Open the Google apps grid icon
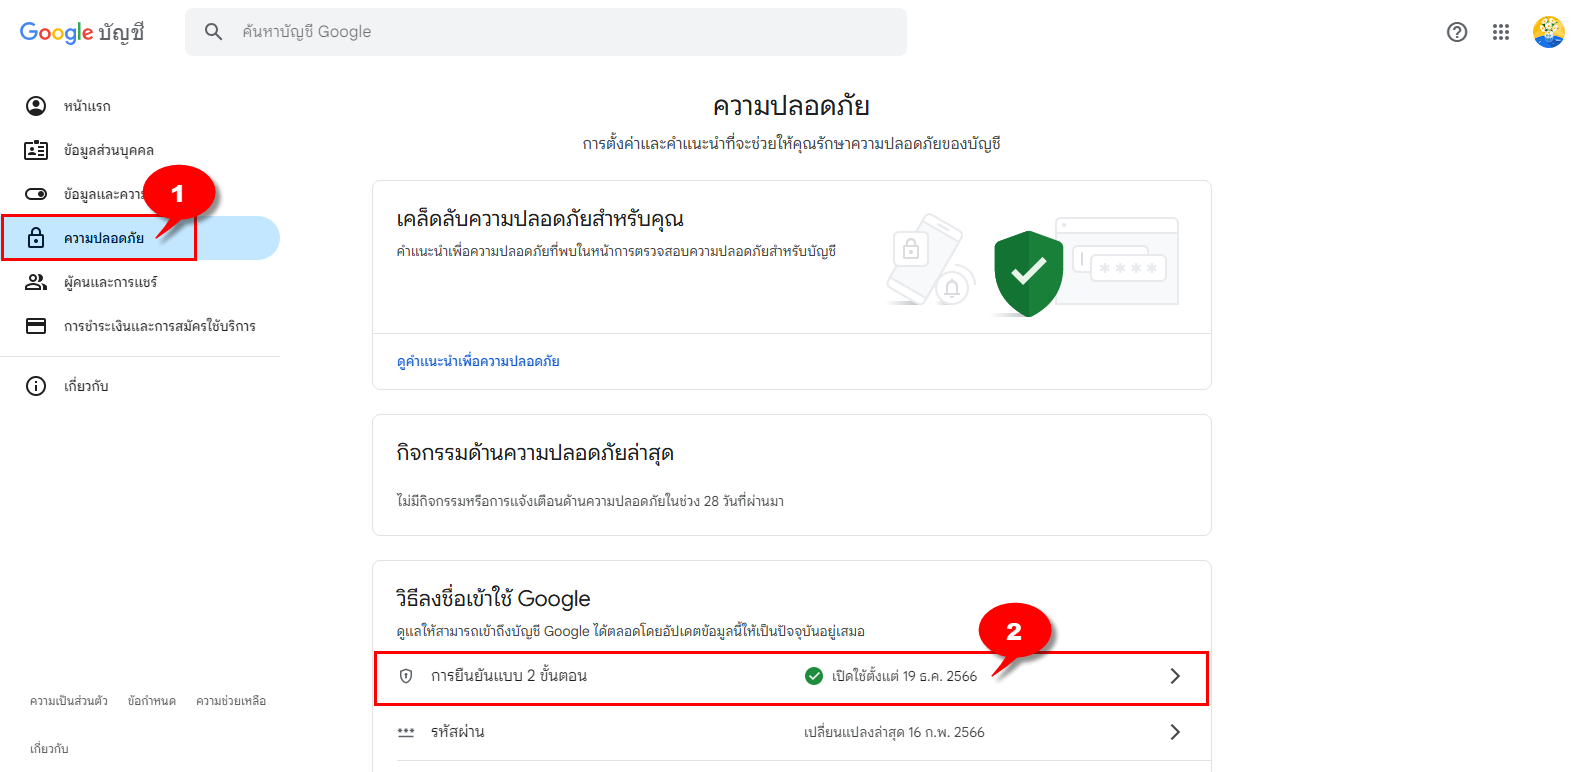The height and width of the screenshot is (772, 1582). [1501, 32]
